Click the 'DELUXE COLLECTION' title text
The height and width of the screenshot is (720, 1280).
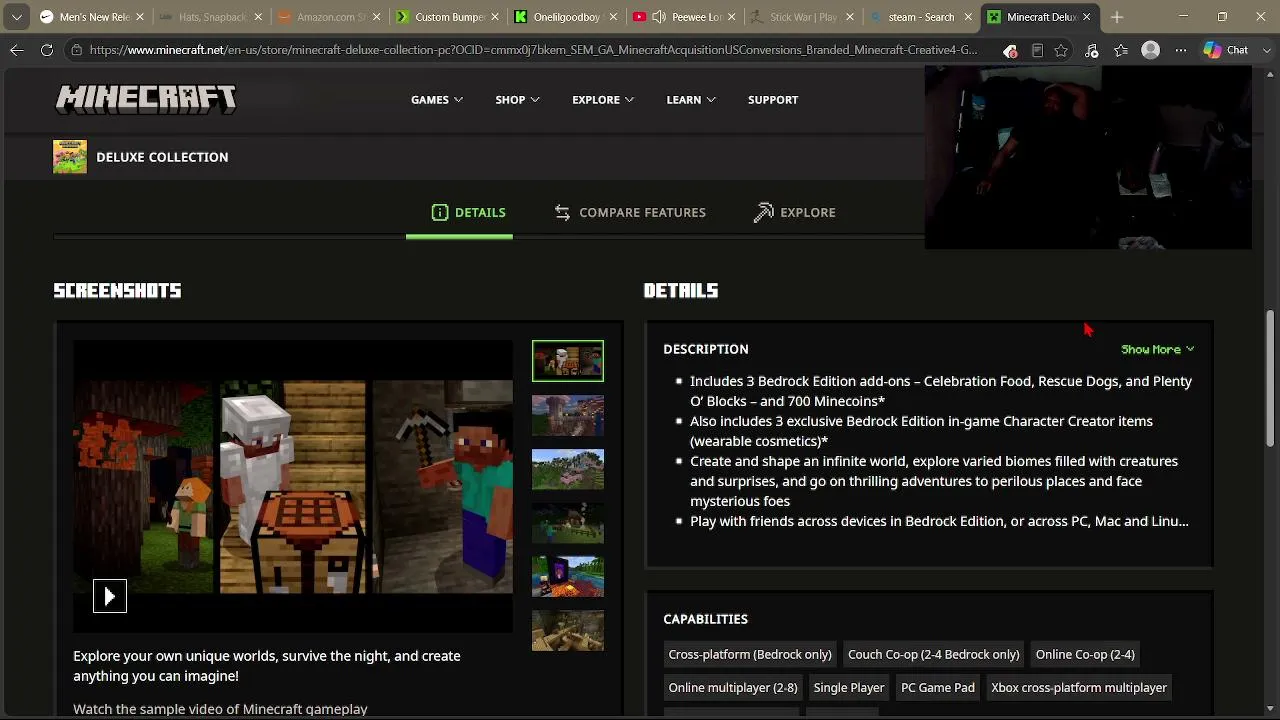162,157
